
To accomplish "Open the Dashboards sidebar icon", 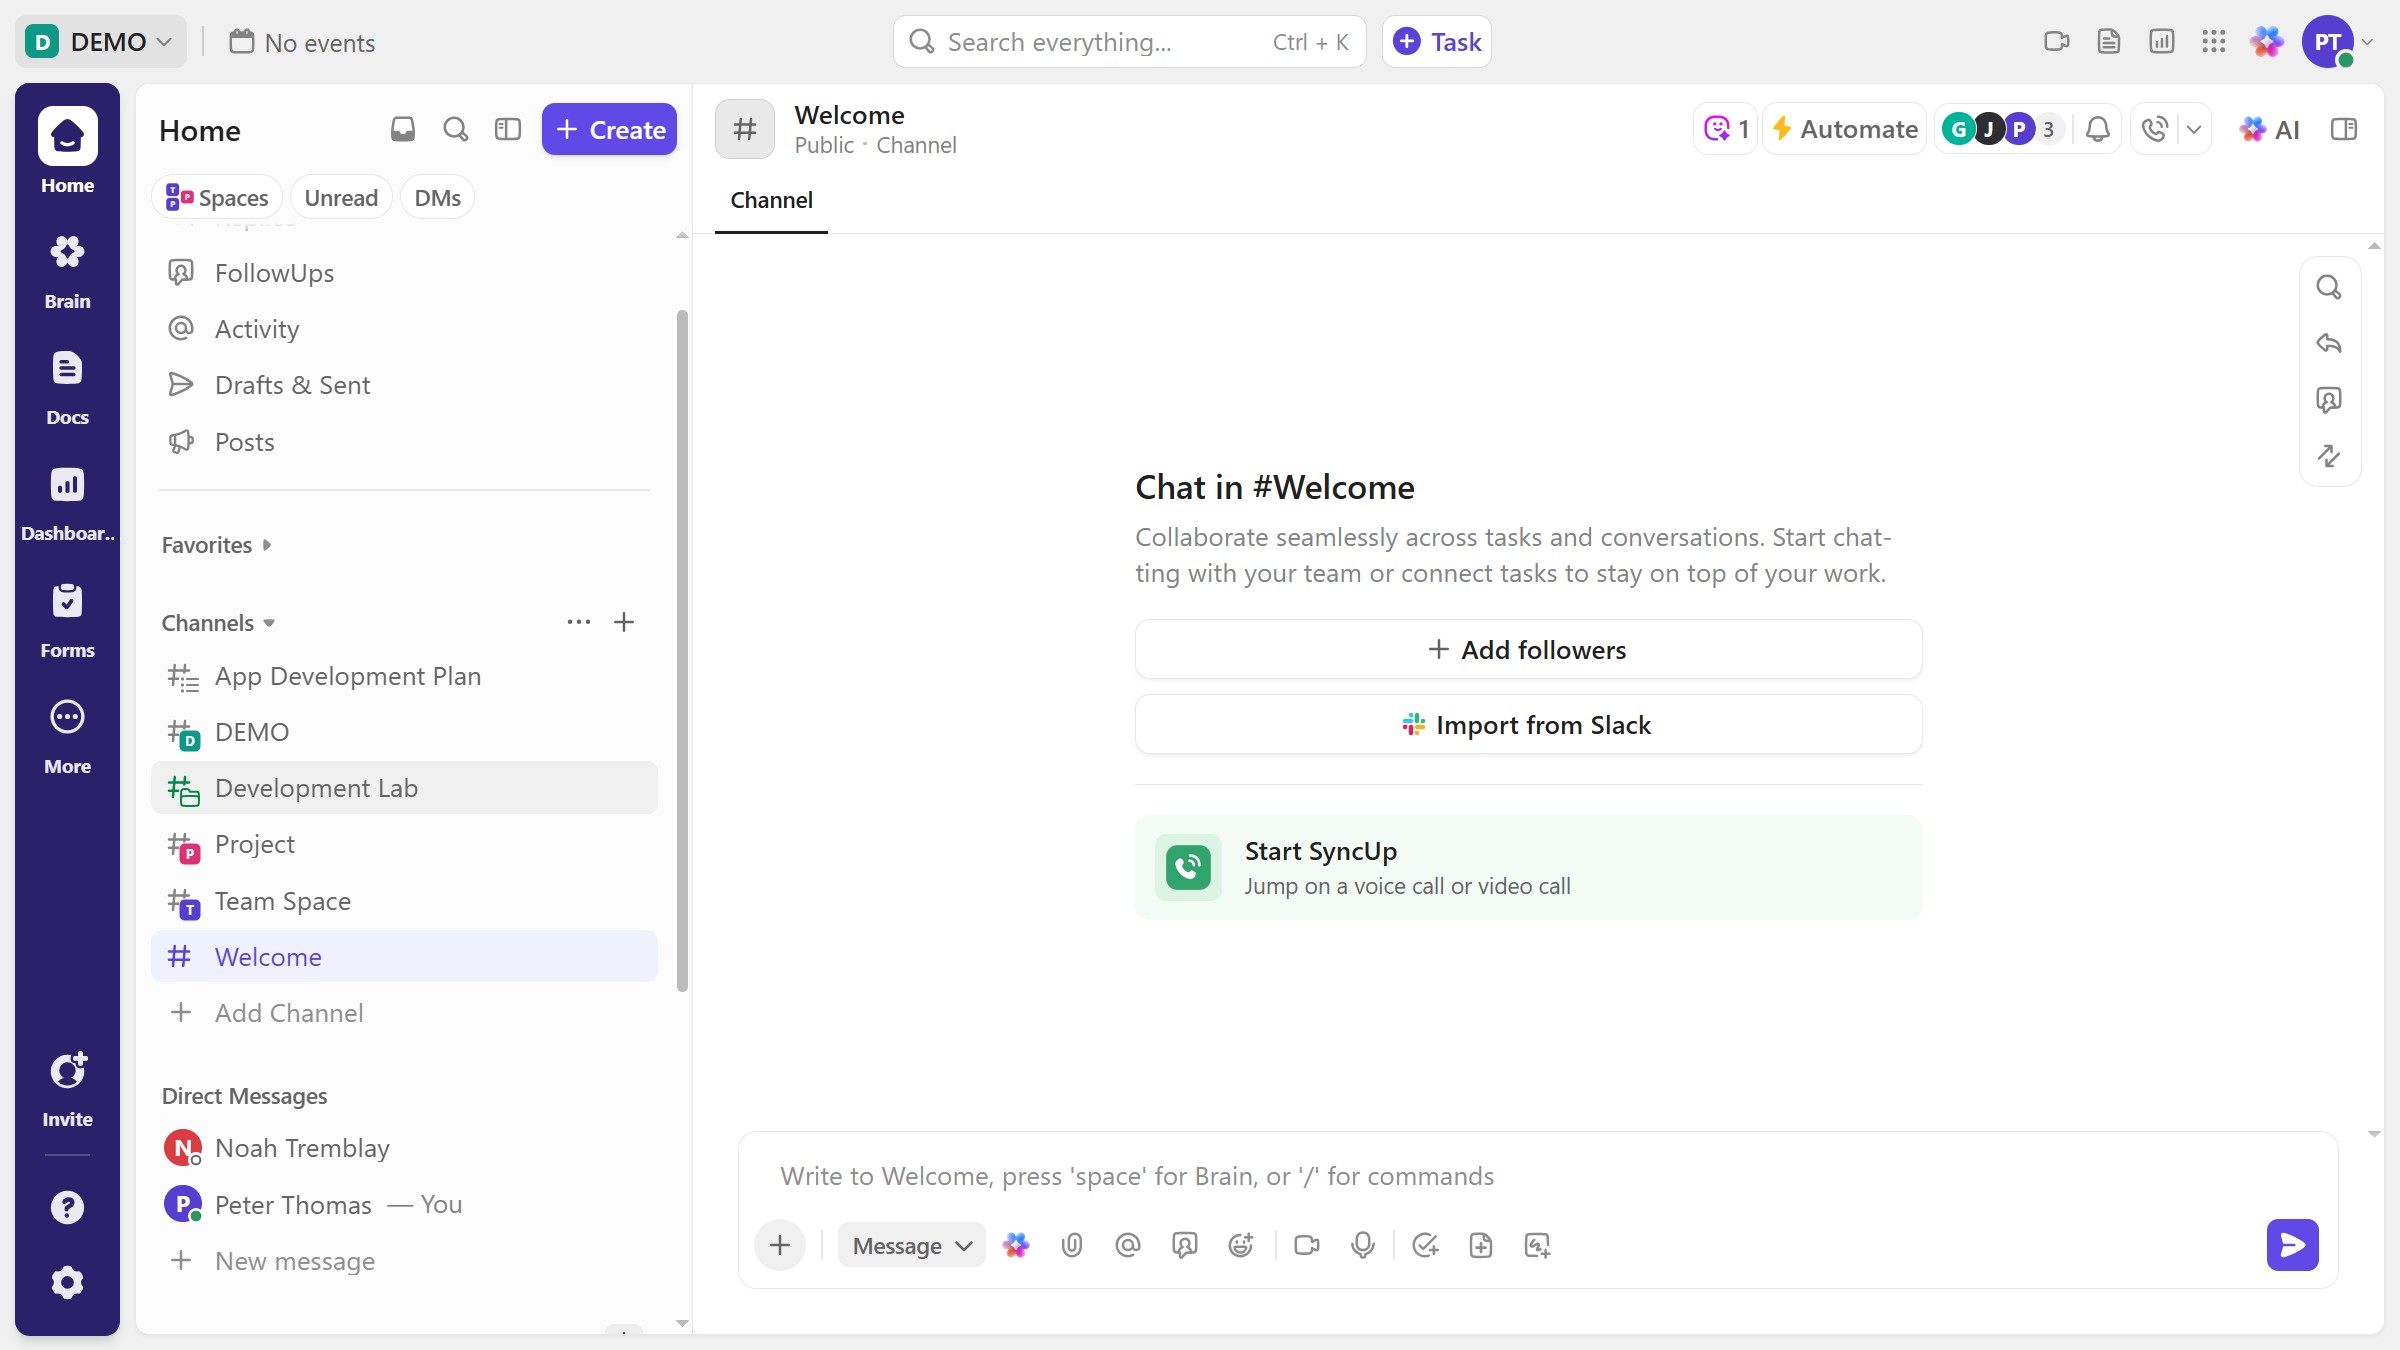I will point(66,498).
